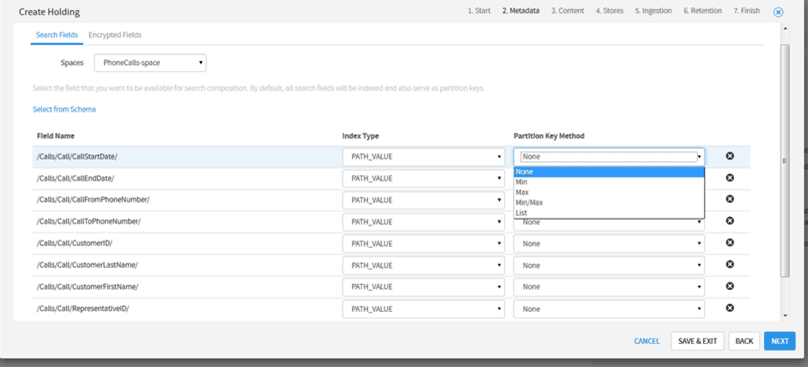Image resolution: width=808 pixels, height=367 pixels.
Task: Choose None in the partition key list
Action: [609, 172]
